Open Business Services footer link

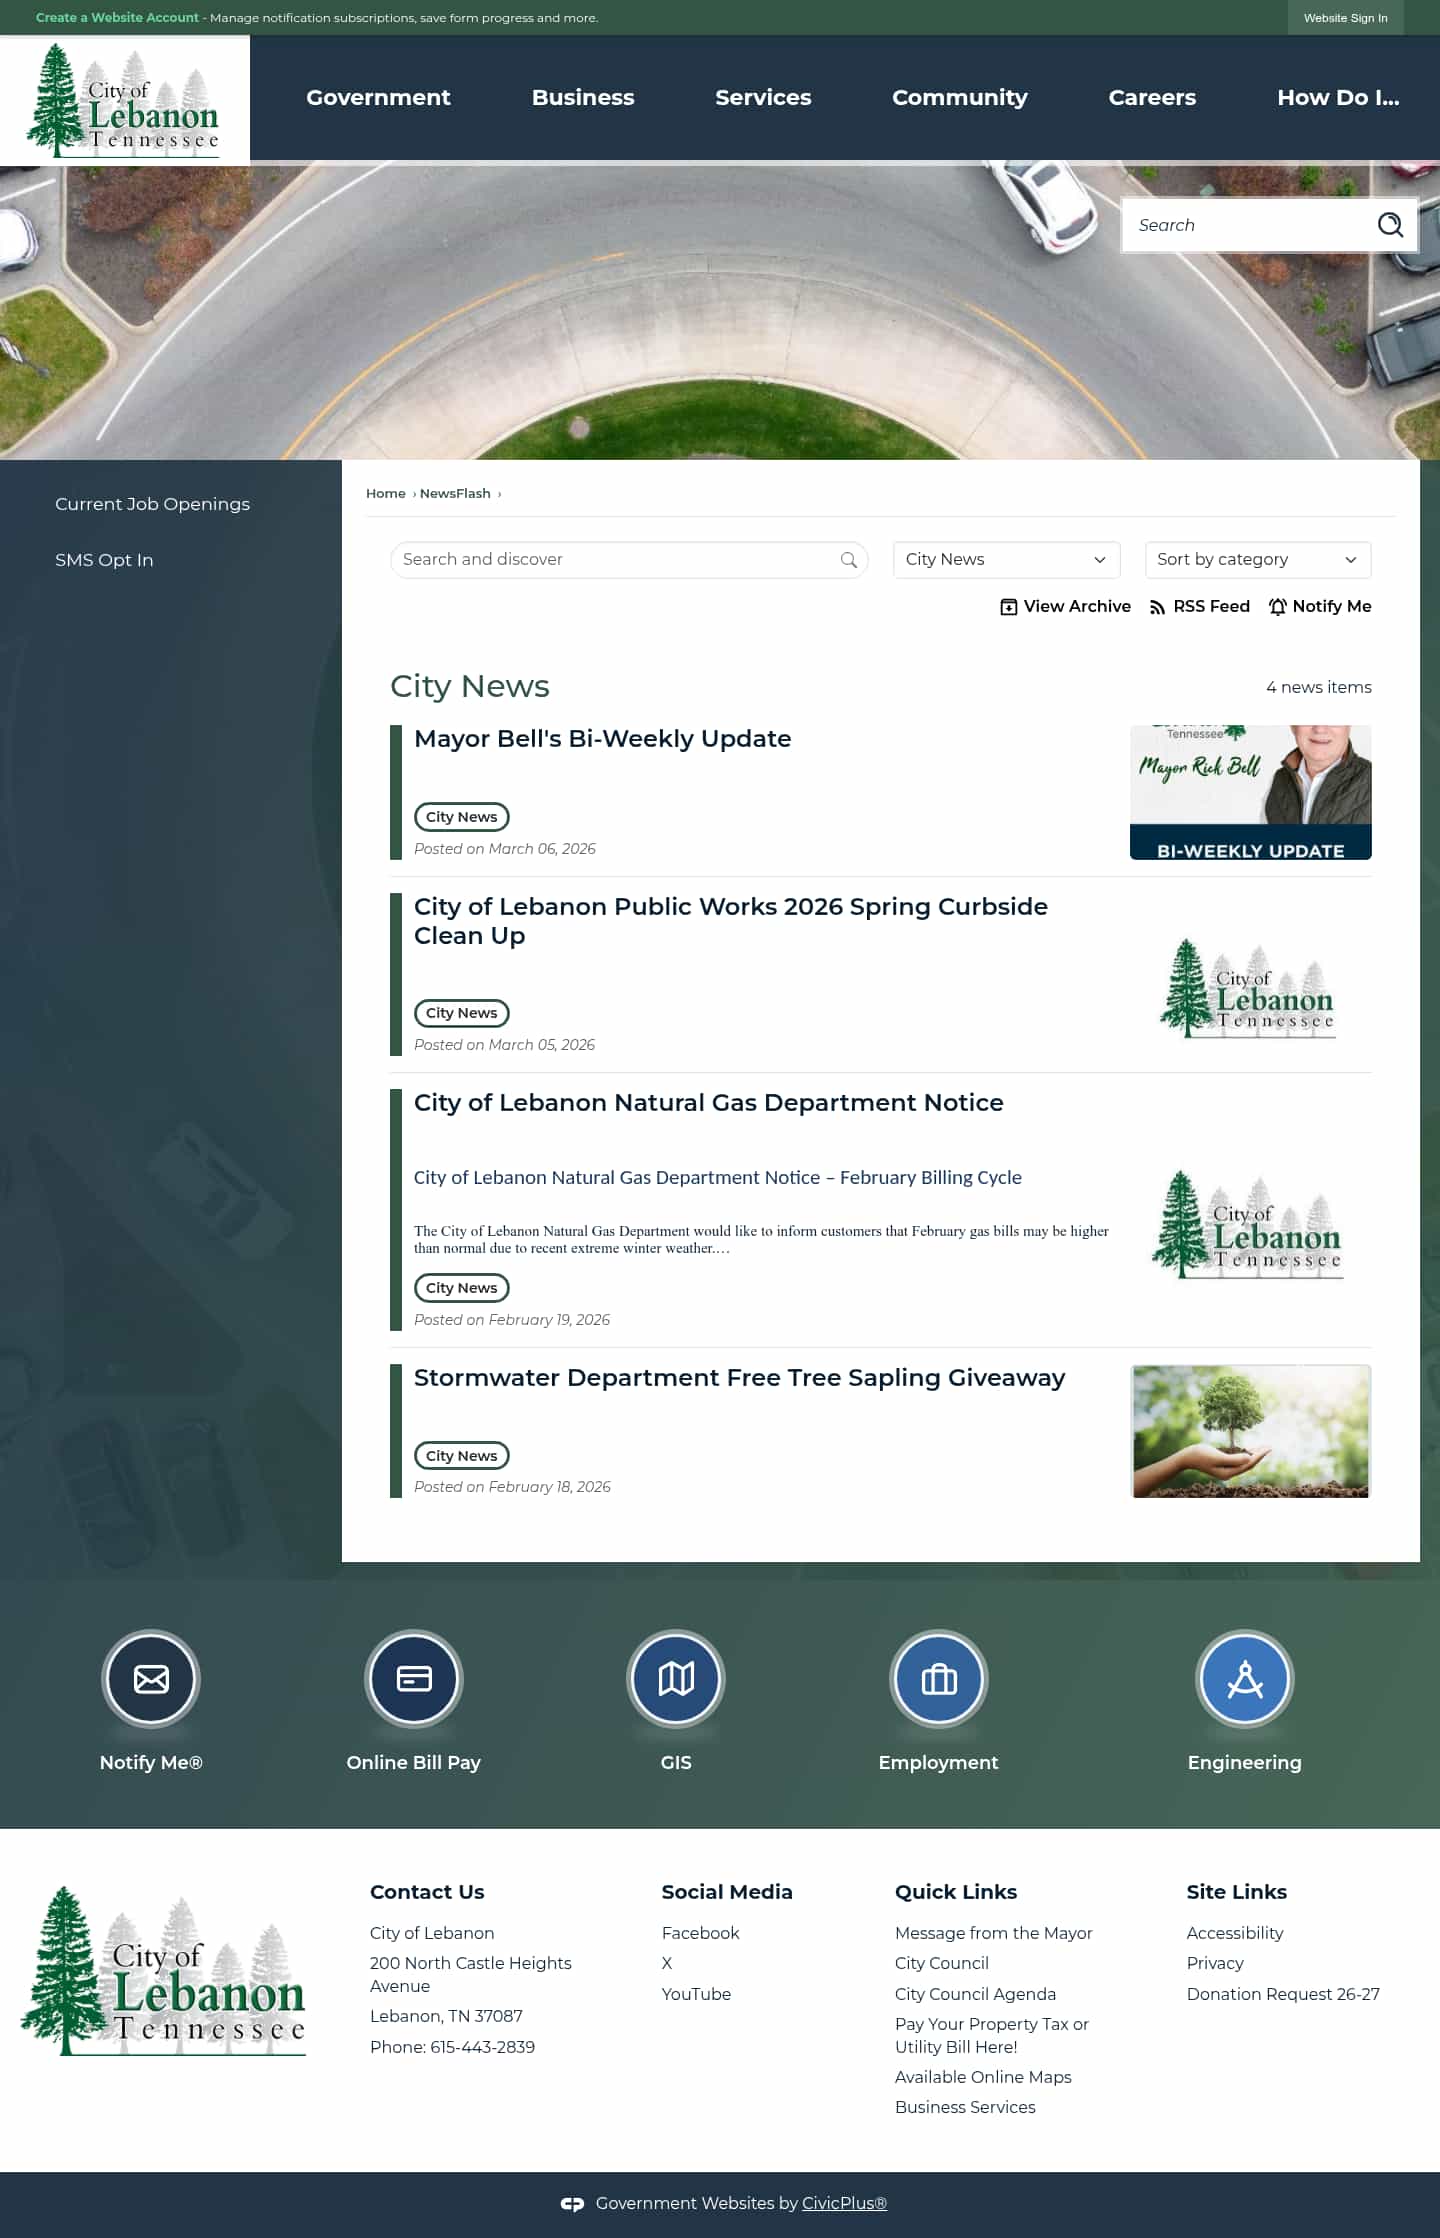click(965, 2107)
